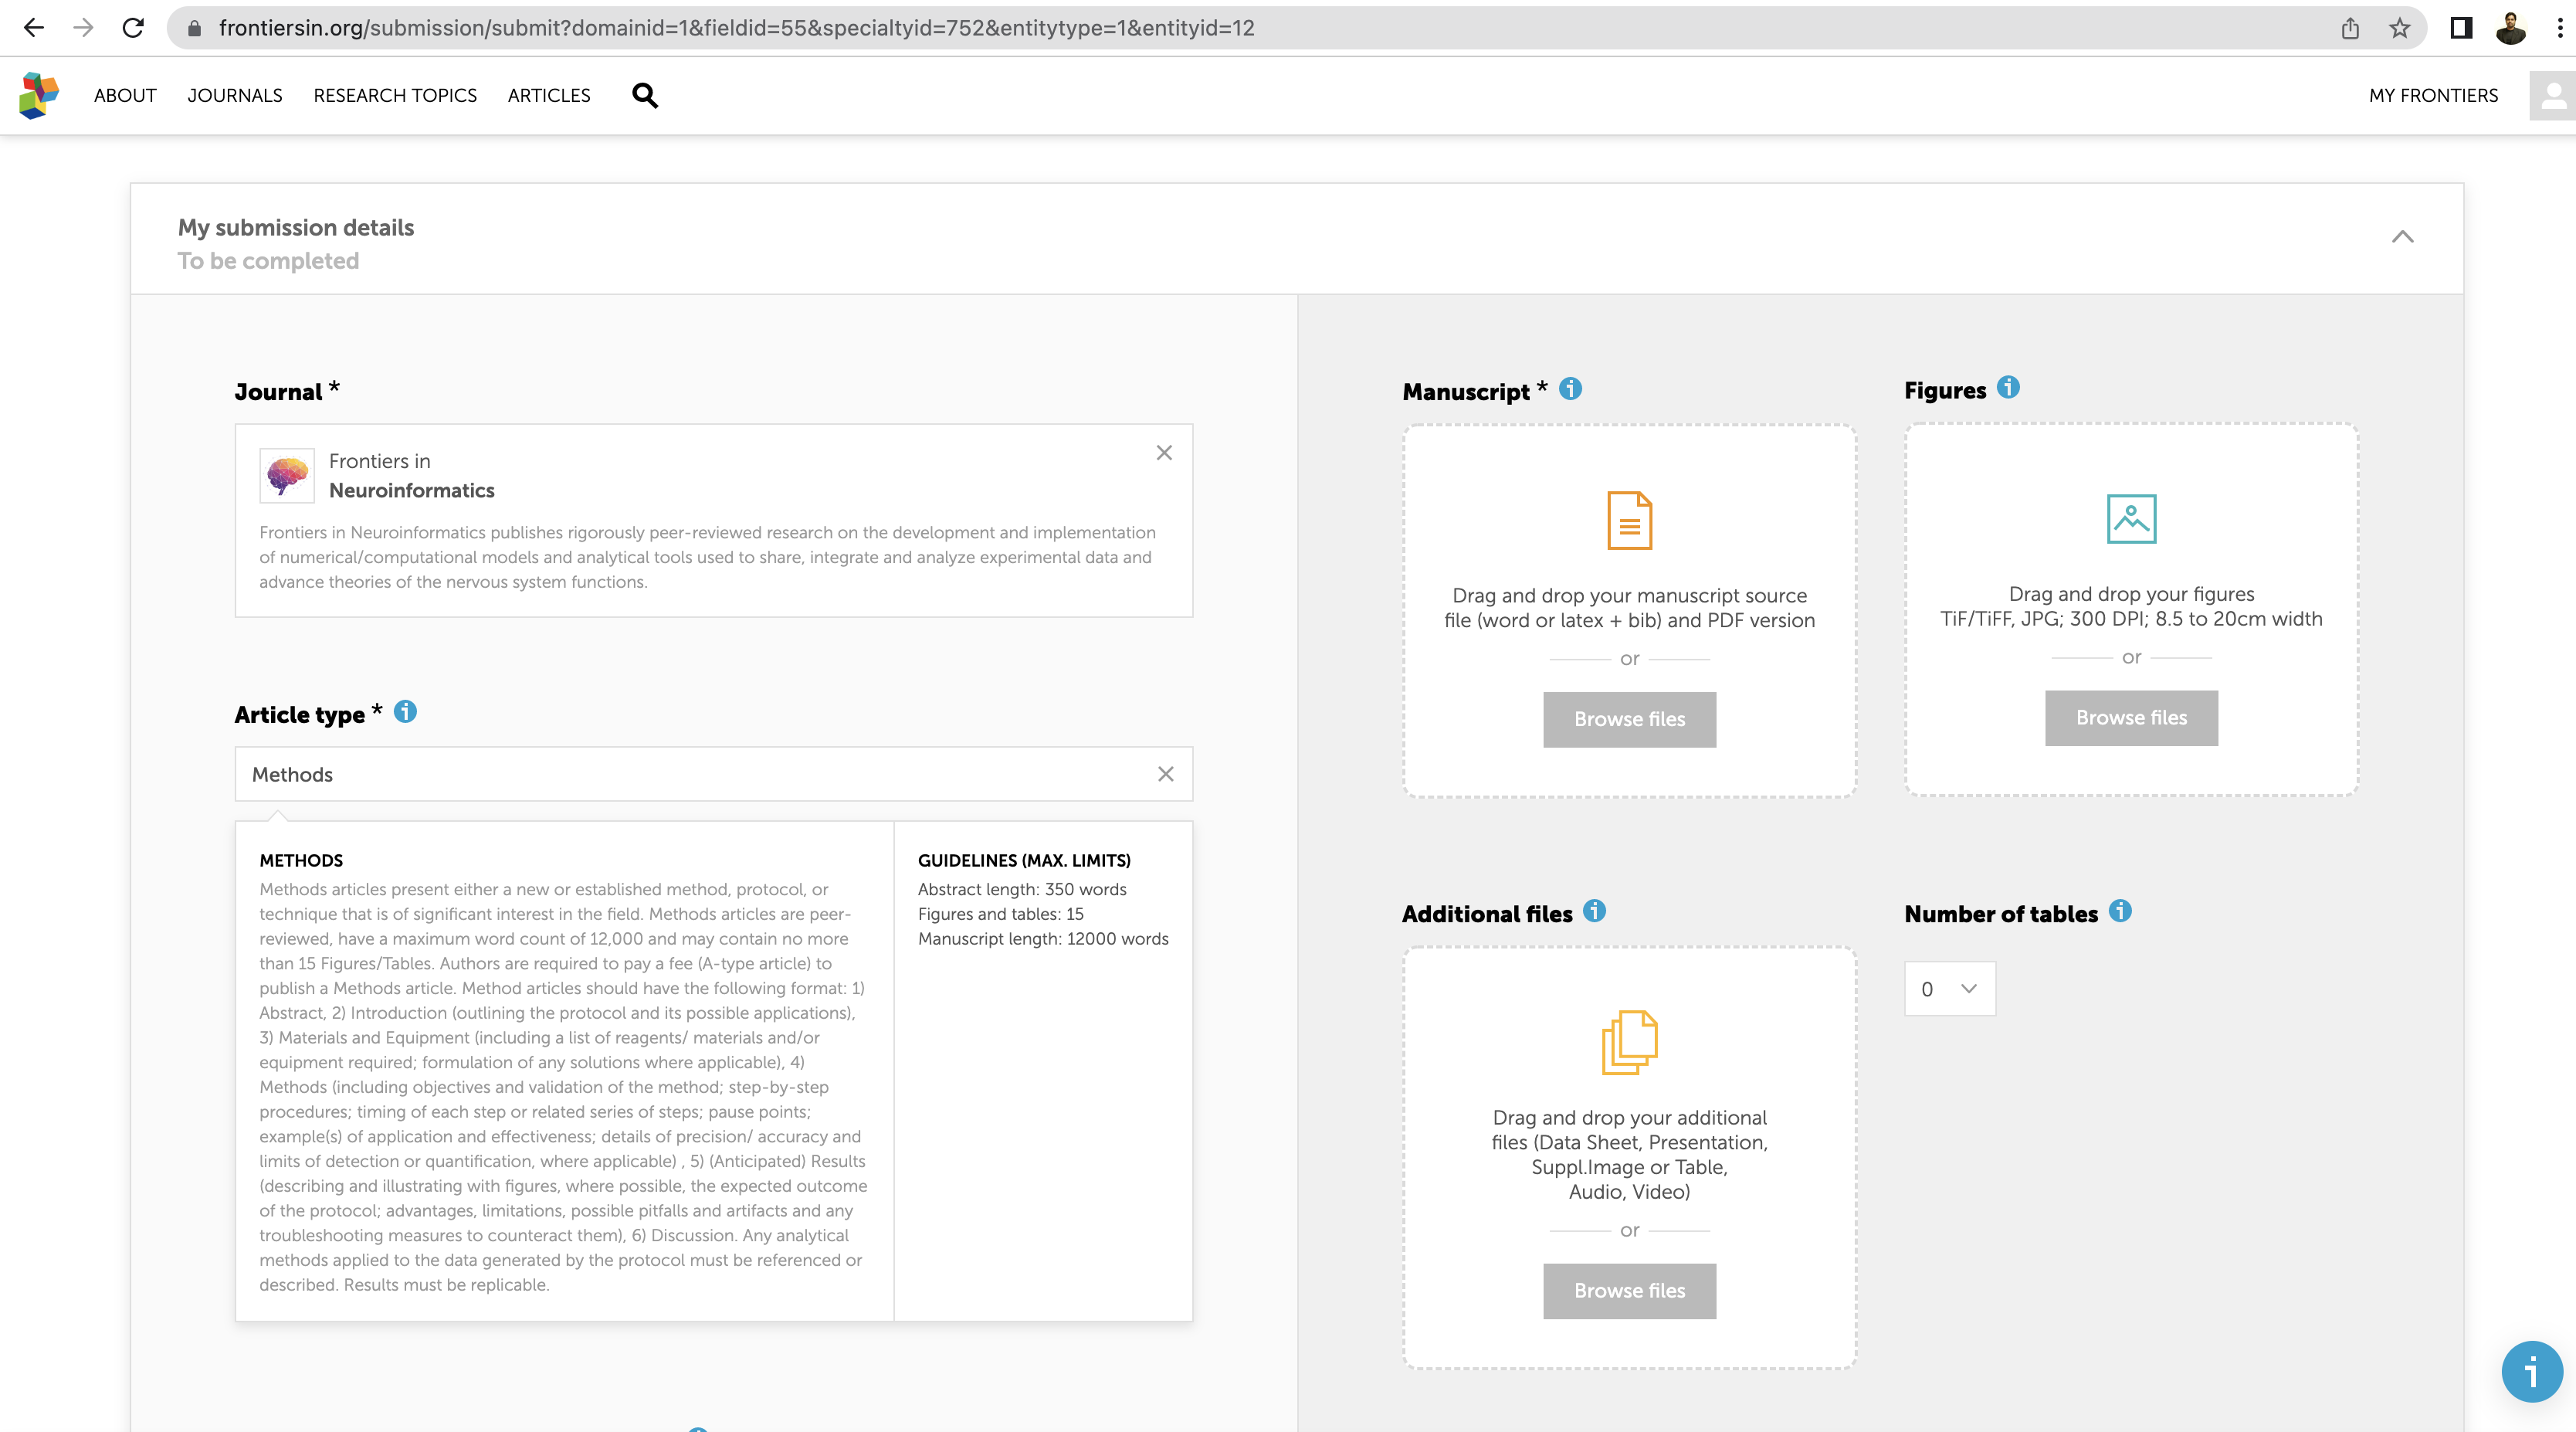Click Browse files under Manuscript
This screenshot has height=1432, width=2576.
click(1629, 719)
